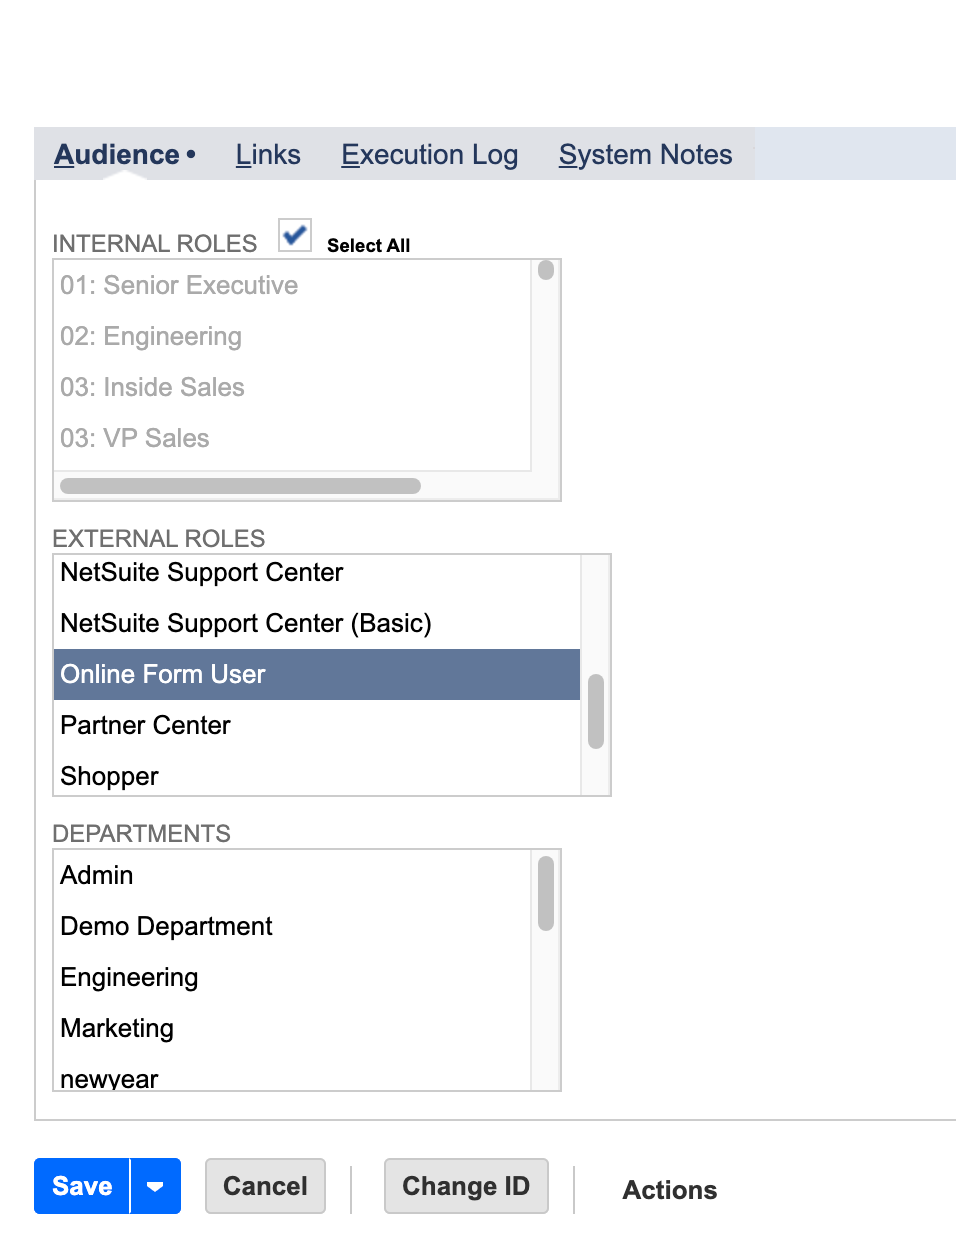Viewport: 956px width, 1258px height.
Task: Choose Marketing from the Departments list
Action: (117, 1028)
